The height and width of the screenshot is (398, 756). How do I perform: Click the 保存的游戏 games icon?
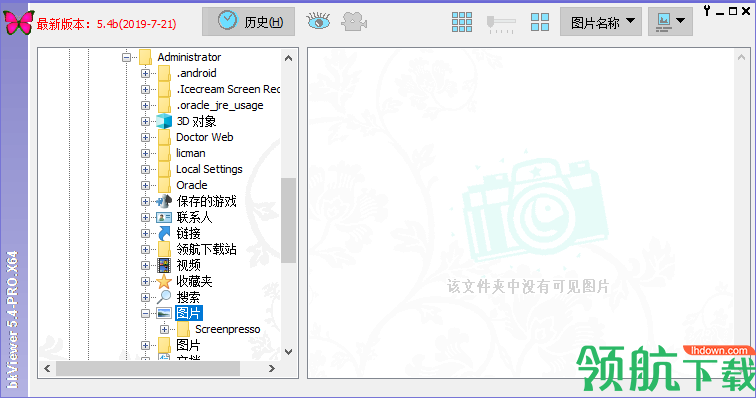(164, 201)
